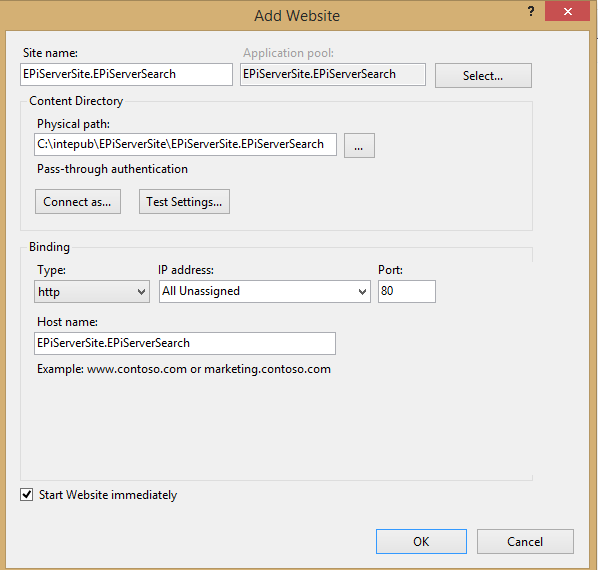Click the help question mark icon

[531, 11]
